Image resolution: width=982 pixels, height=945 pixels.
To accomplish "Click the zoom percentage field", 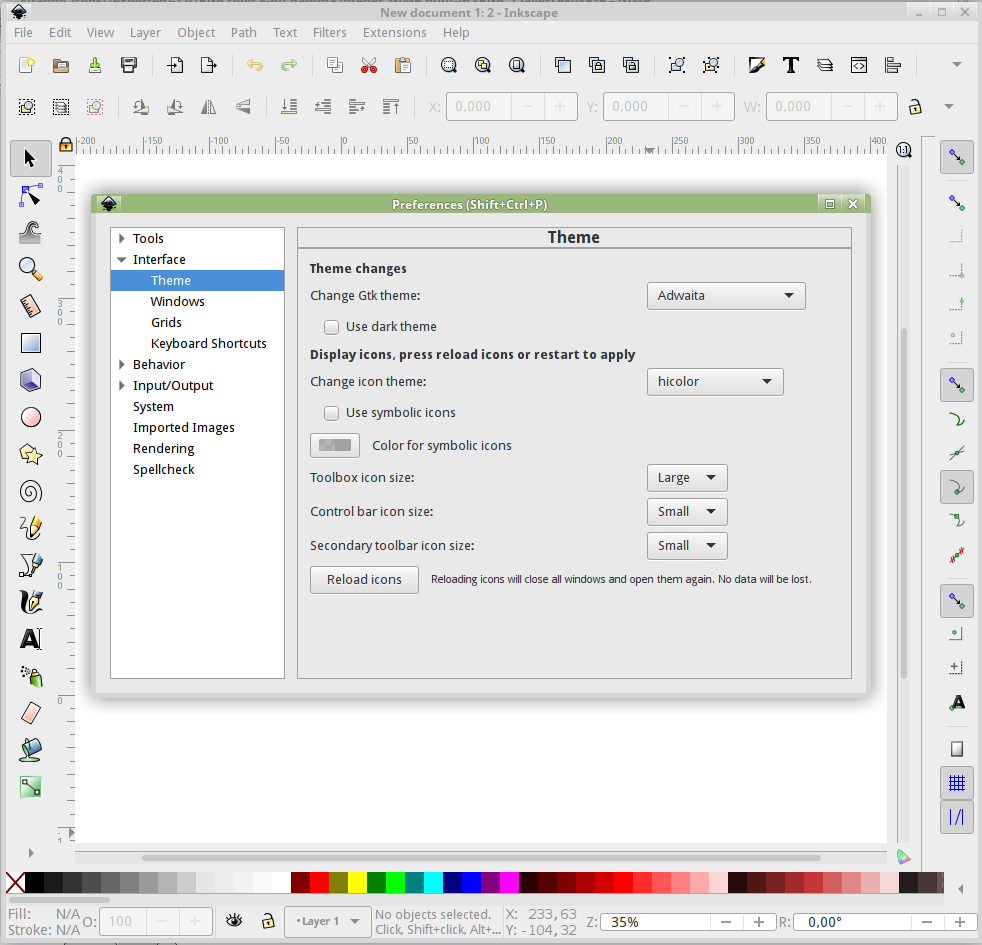I will tap(655, 922).
